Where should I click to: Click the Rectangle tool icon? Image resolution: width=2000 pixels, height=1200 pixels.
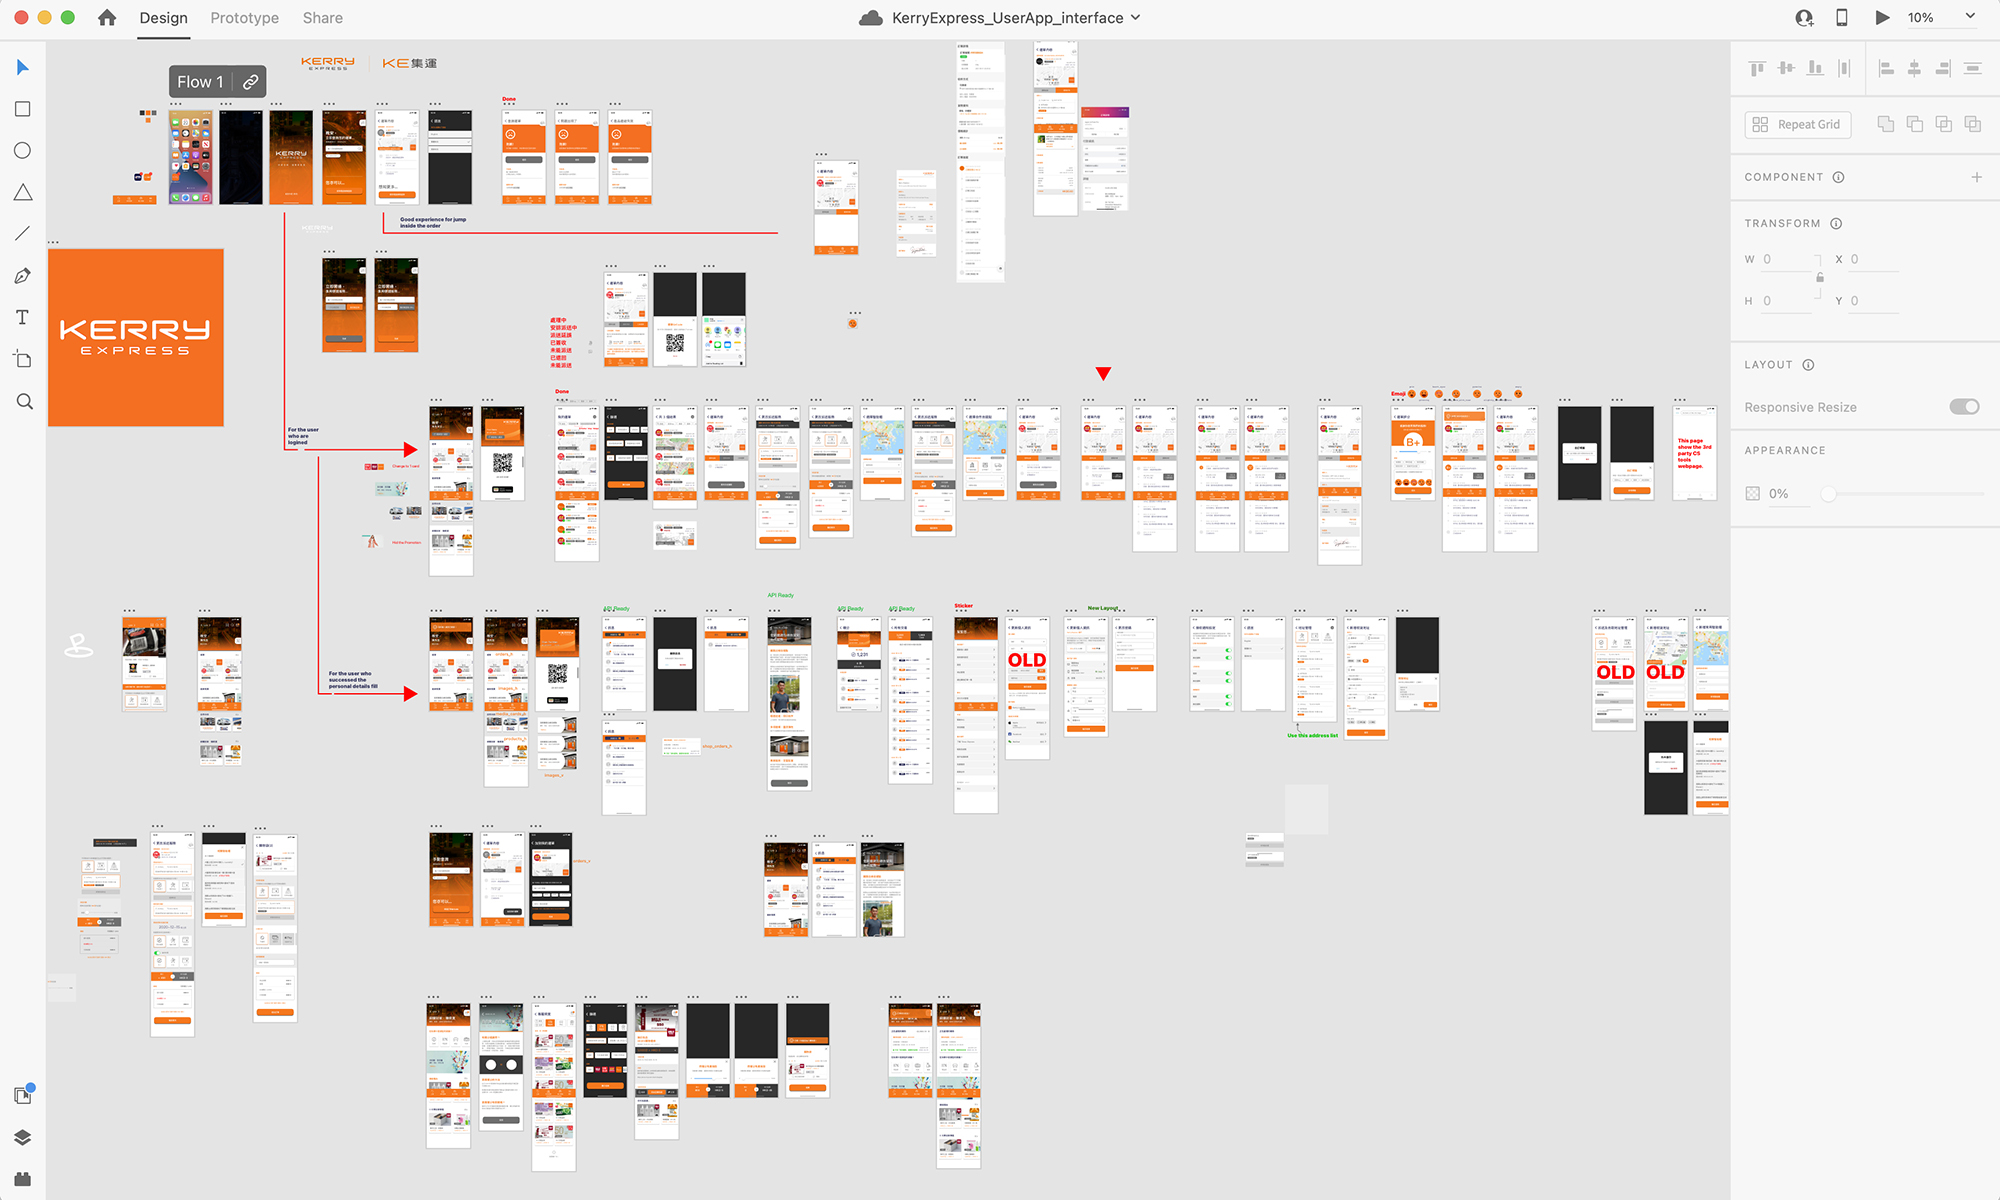click(21, 109)
